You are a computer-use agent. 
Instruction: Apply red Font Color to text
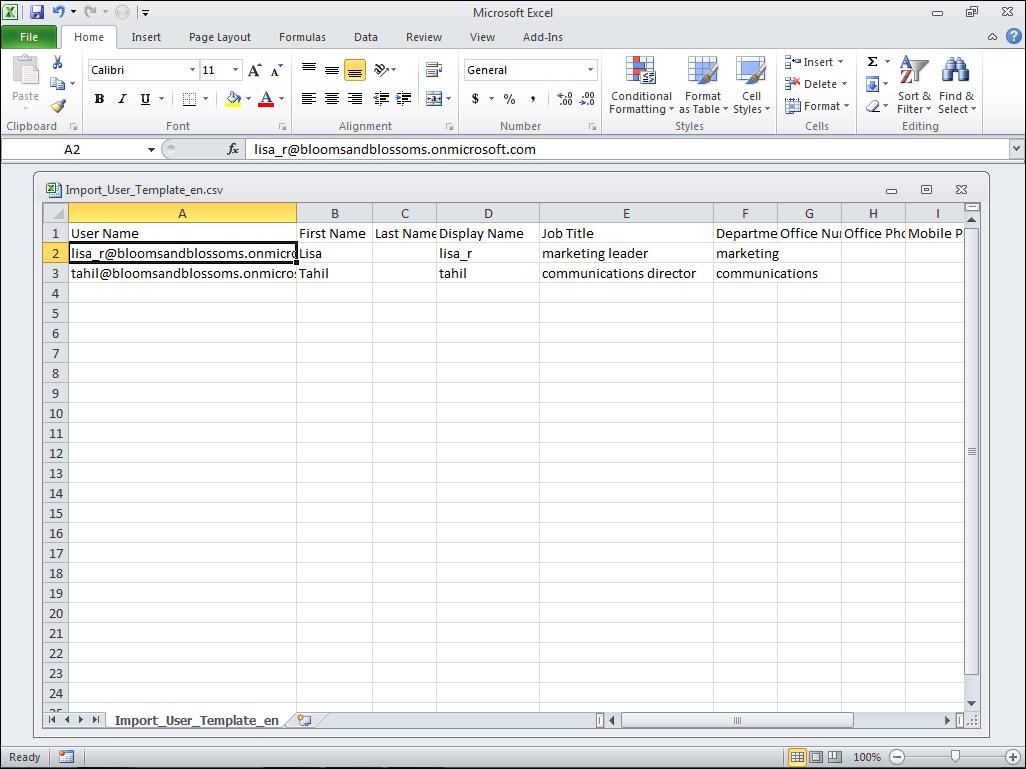coord(266,99)
